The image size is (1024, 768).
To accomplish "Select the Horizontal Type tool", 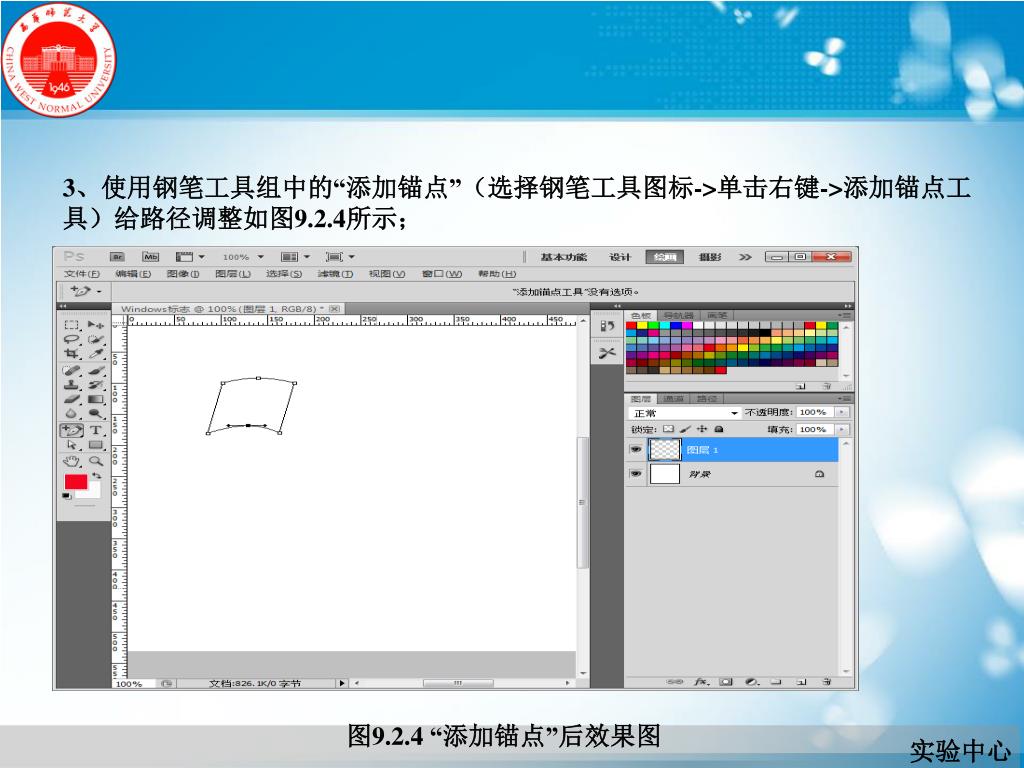I will pyautogui.click(x=96, y=430).
